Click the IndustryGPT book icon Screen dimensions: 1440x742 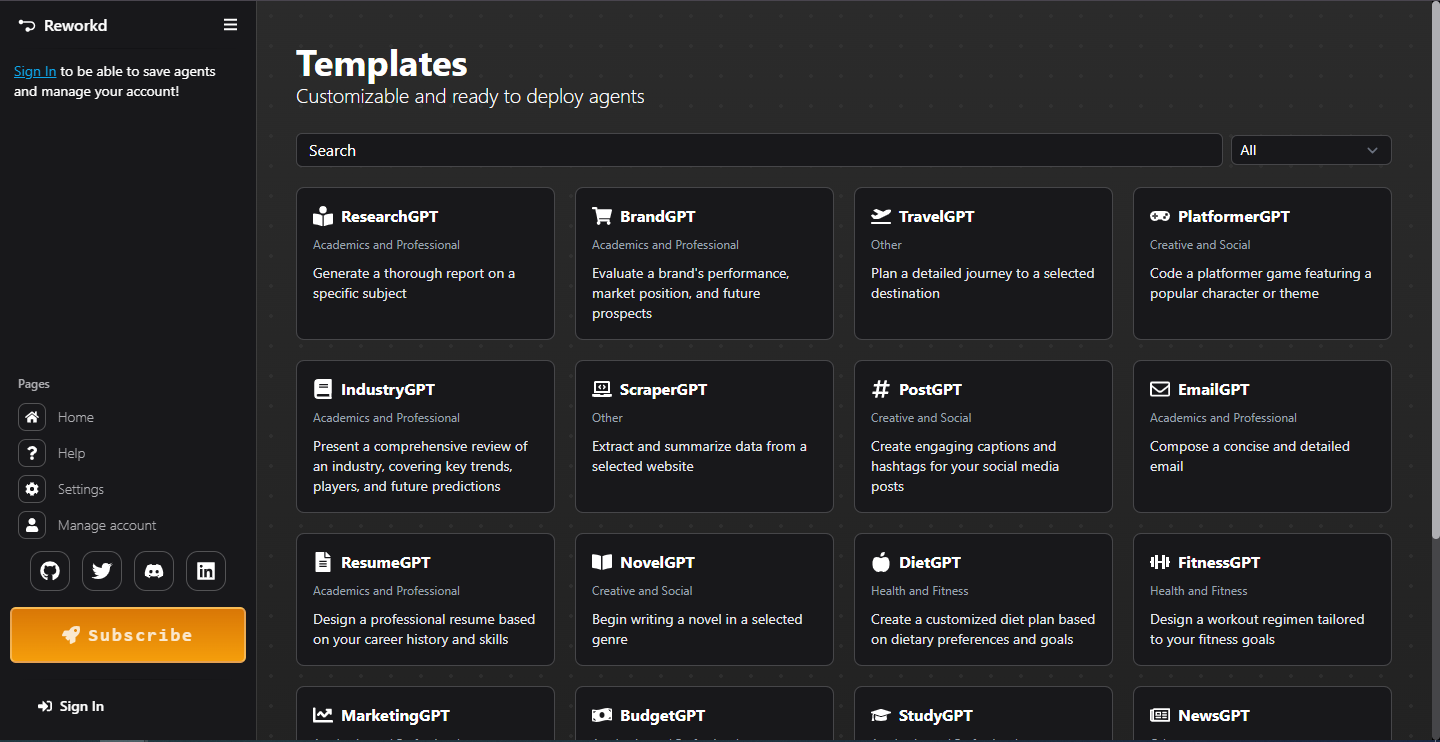323,389
